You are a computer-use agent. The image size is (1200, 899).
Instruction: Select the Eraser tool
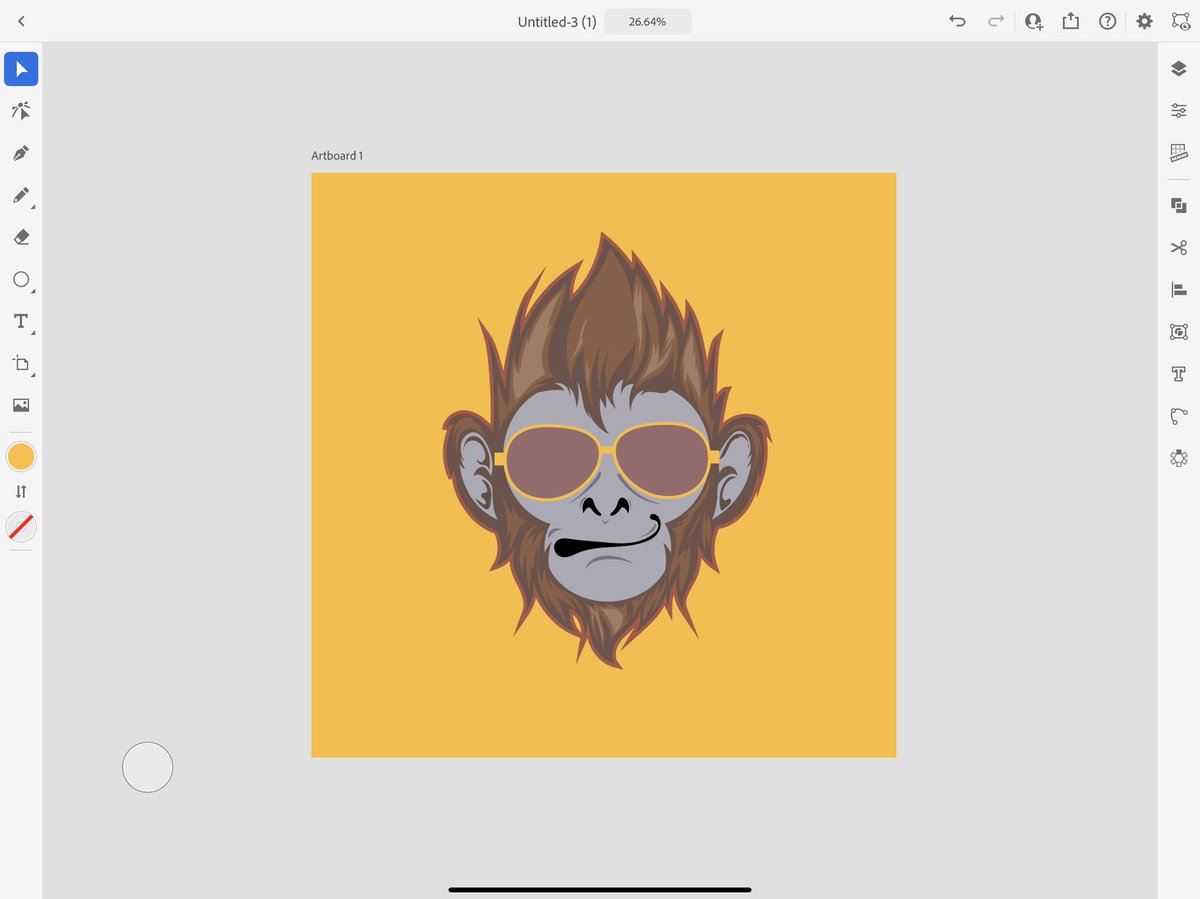point(21,237)
